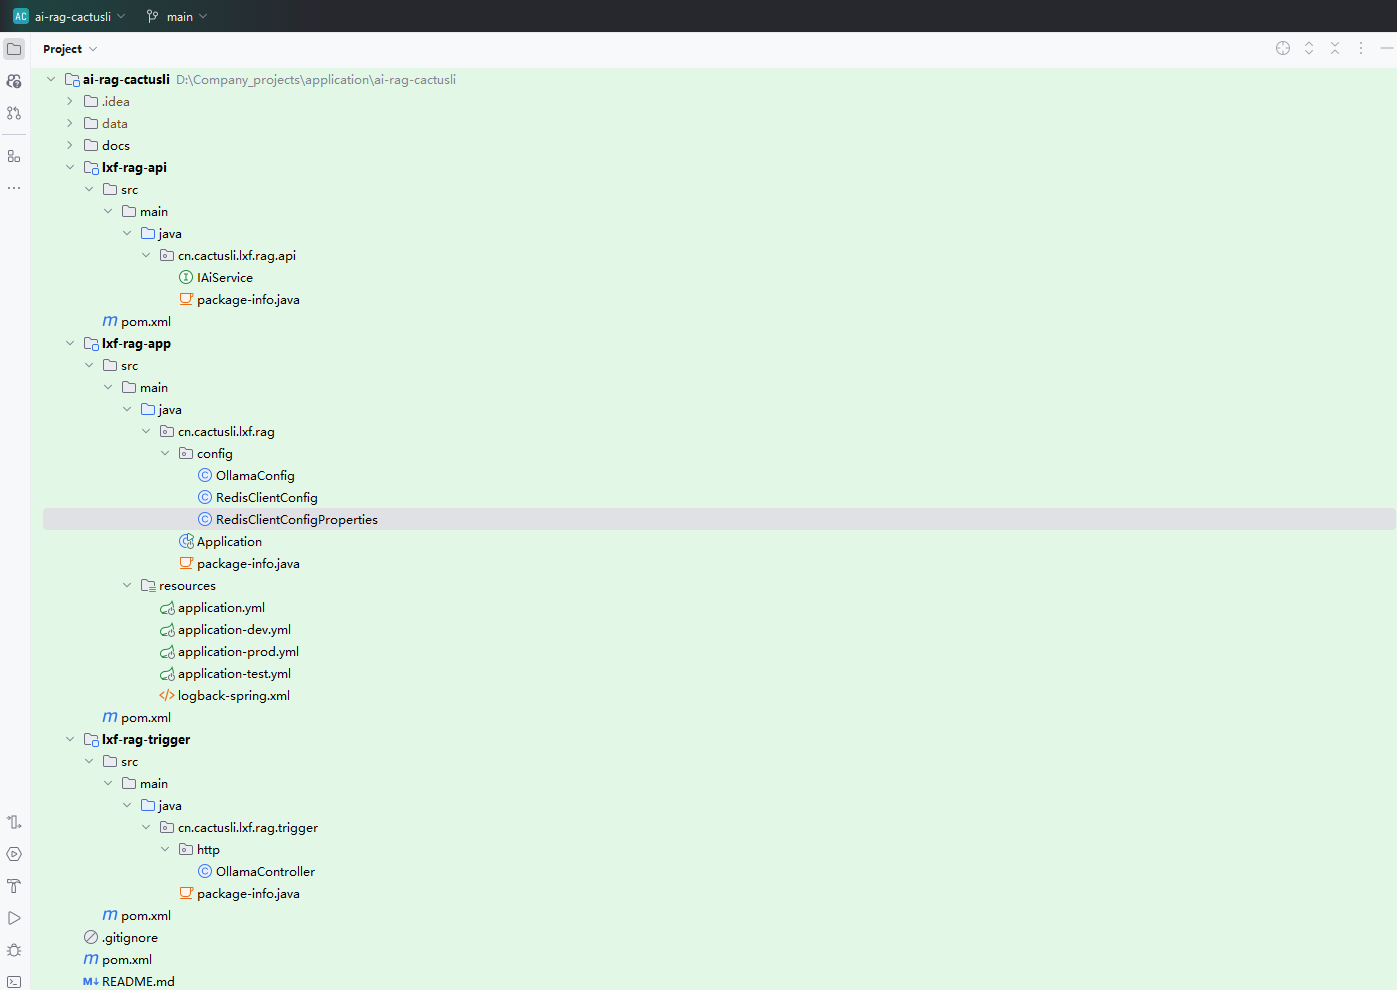Click the IAiService interface icon
The height and width of the screenshot is (990, 1397).
pyautogui.click(x=186, y=277)
